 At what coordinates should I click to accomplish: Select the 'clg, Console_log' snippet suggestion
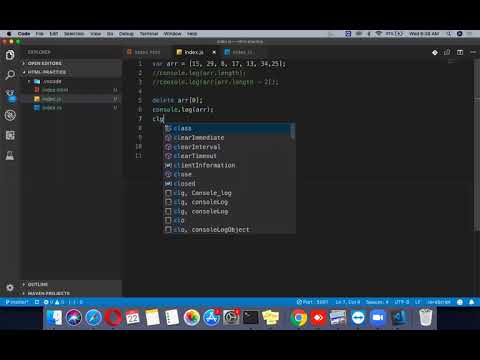pos(227,193)
